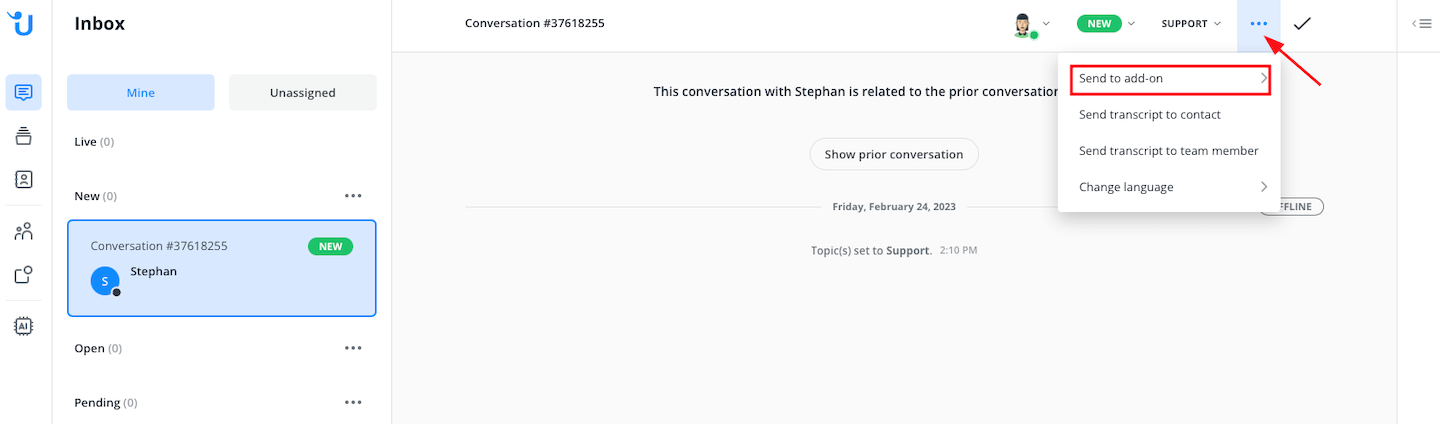The image size is (1440, 424).
Task: Open Stephan's conversation #37618255 in list
Action: [x=222, y=268]
